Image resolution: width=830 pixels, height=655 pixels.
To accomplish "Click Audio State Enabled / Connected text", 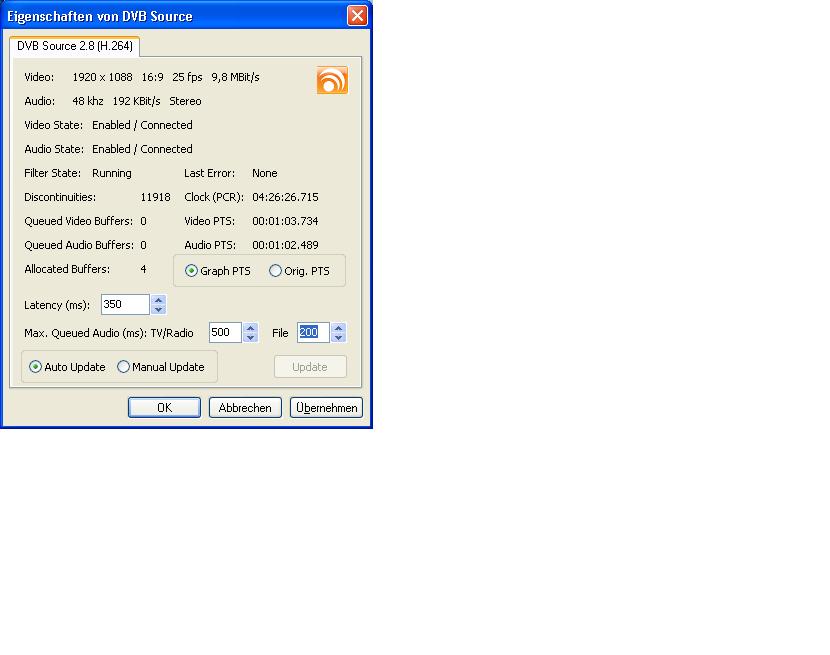I will (142, 149).
